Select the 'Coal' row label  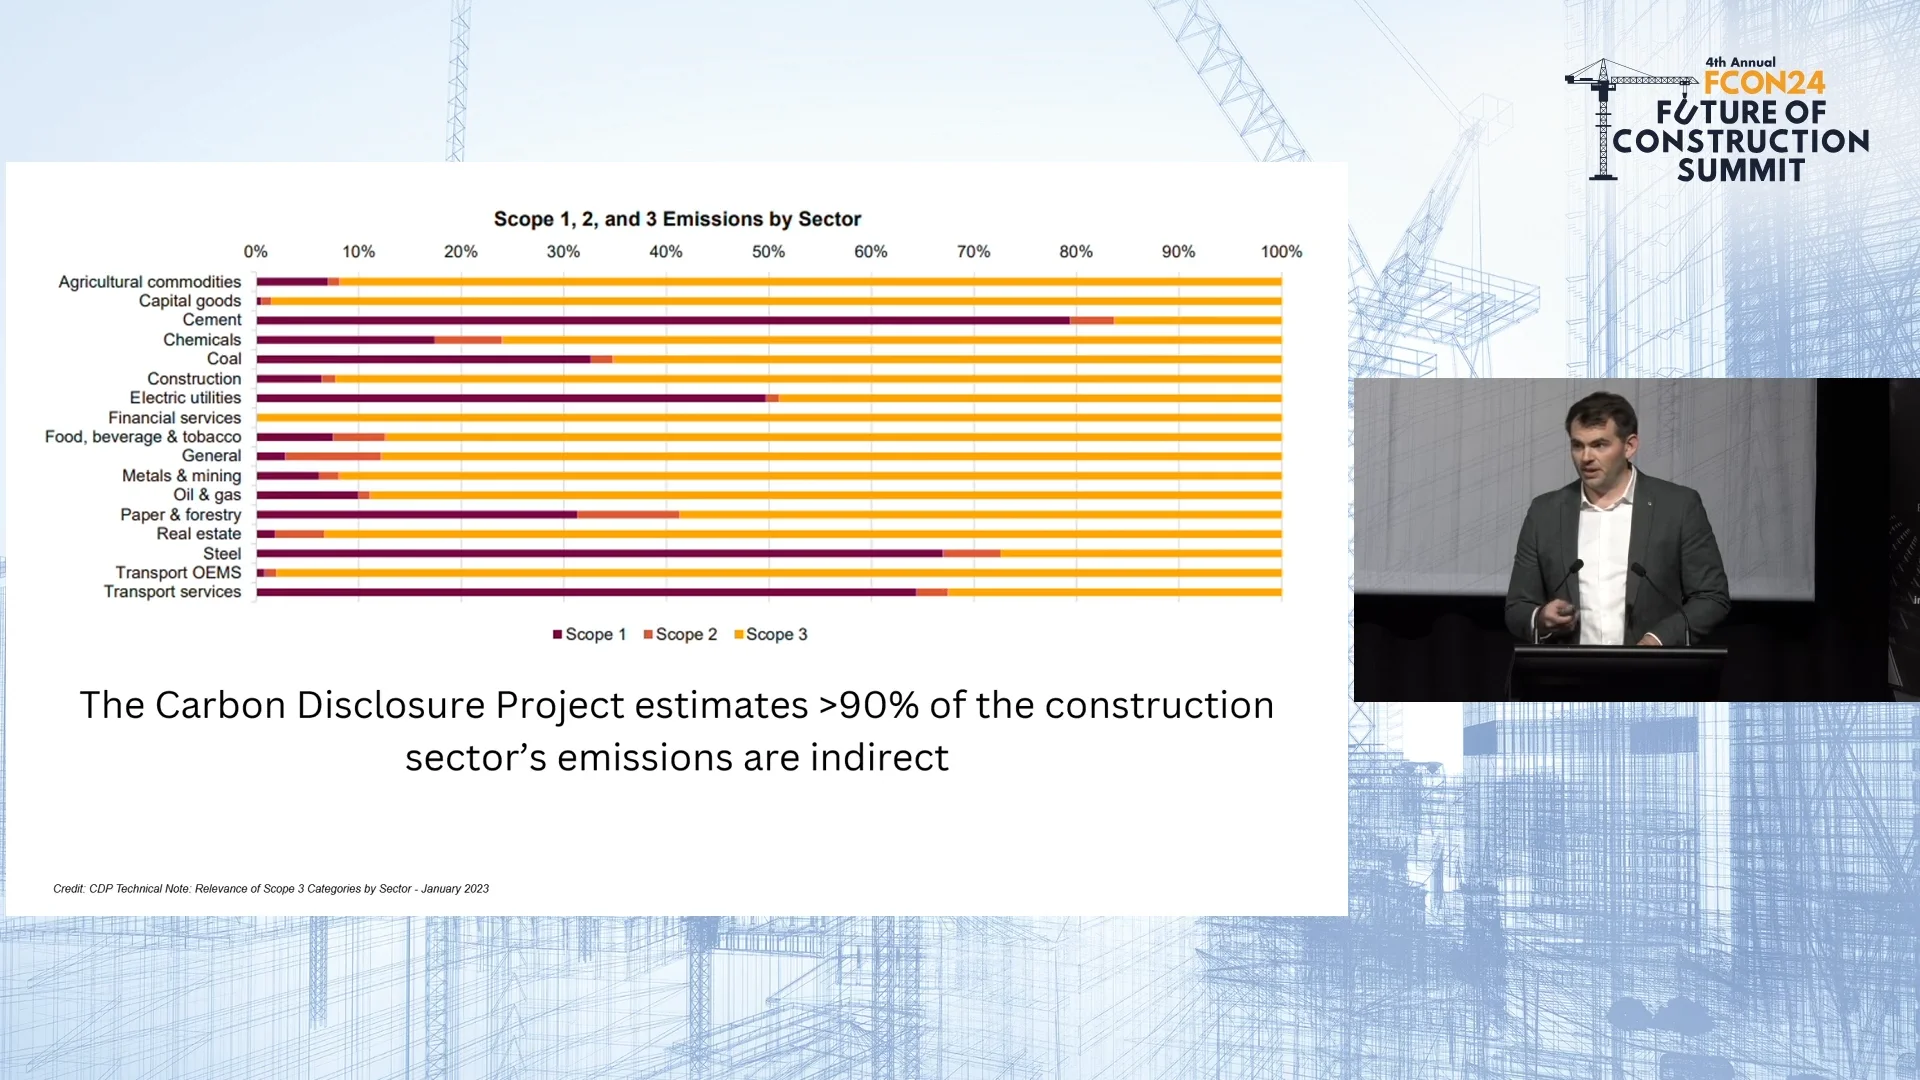coord(224,359)
